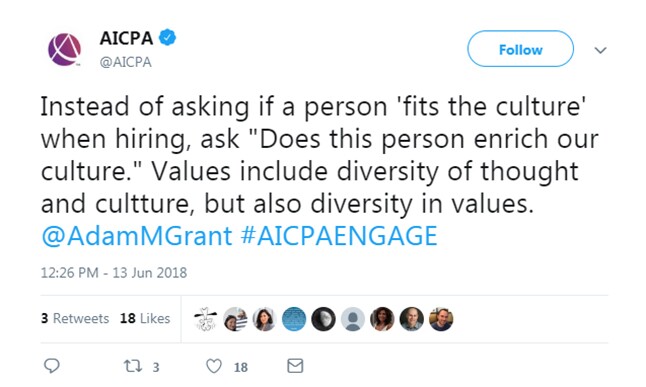Click the blue verified badge
Image resolution: width=646 pixels, height=387 pixels.
click(167, 38)
